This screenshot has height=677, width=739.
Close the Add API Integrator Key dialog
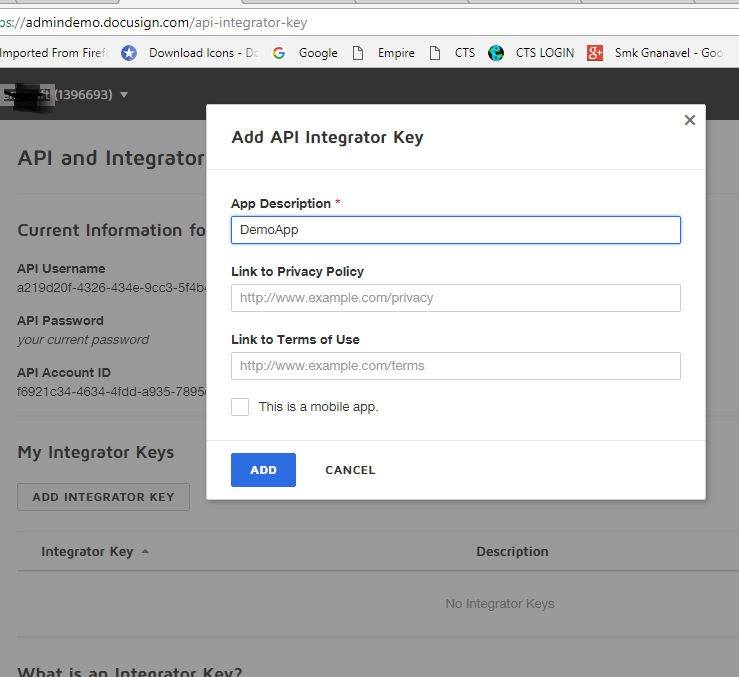[690, 120]
